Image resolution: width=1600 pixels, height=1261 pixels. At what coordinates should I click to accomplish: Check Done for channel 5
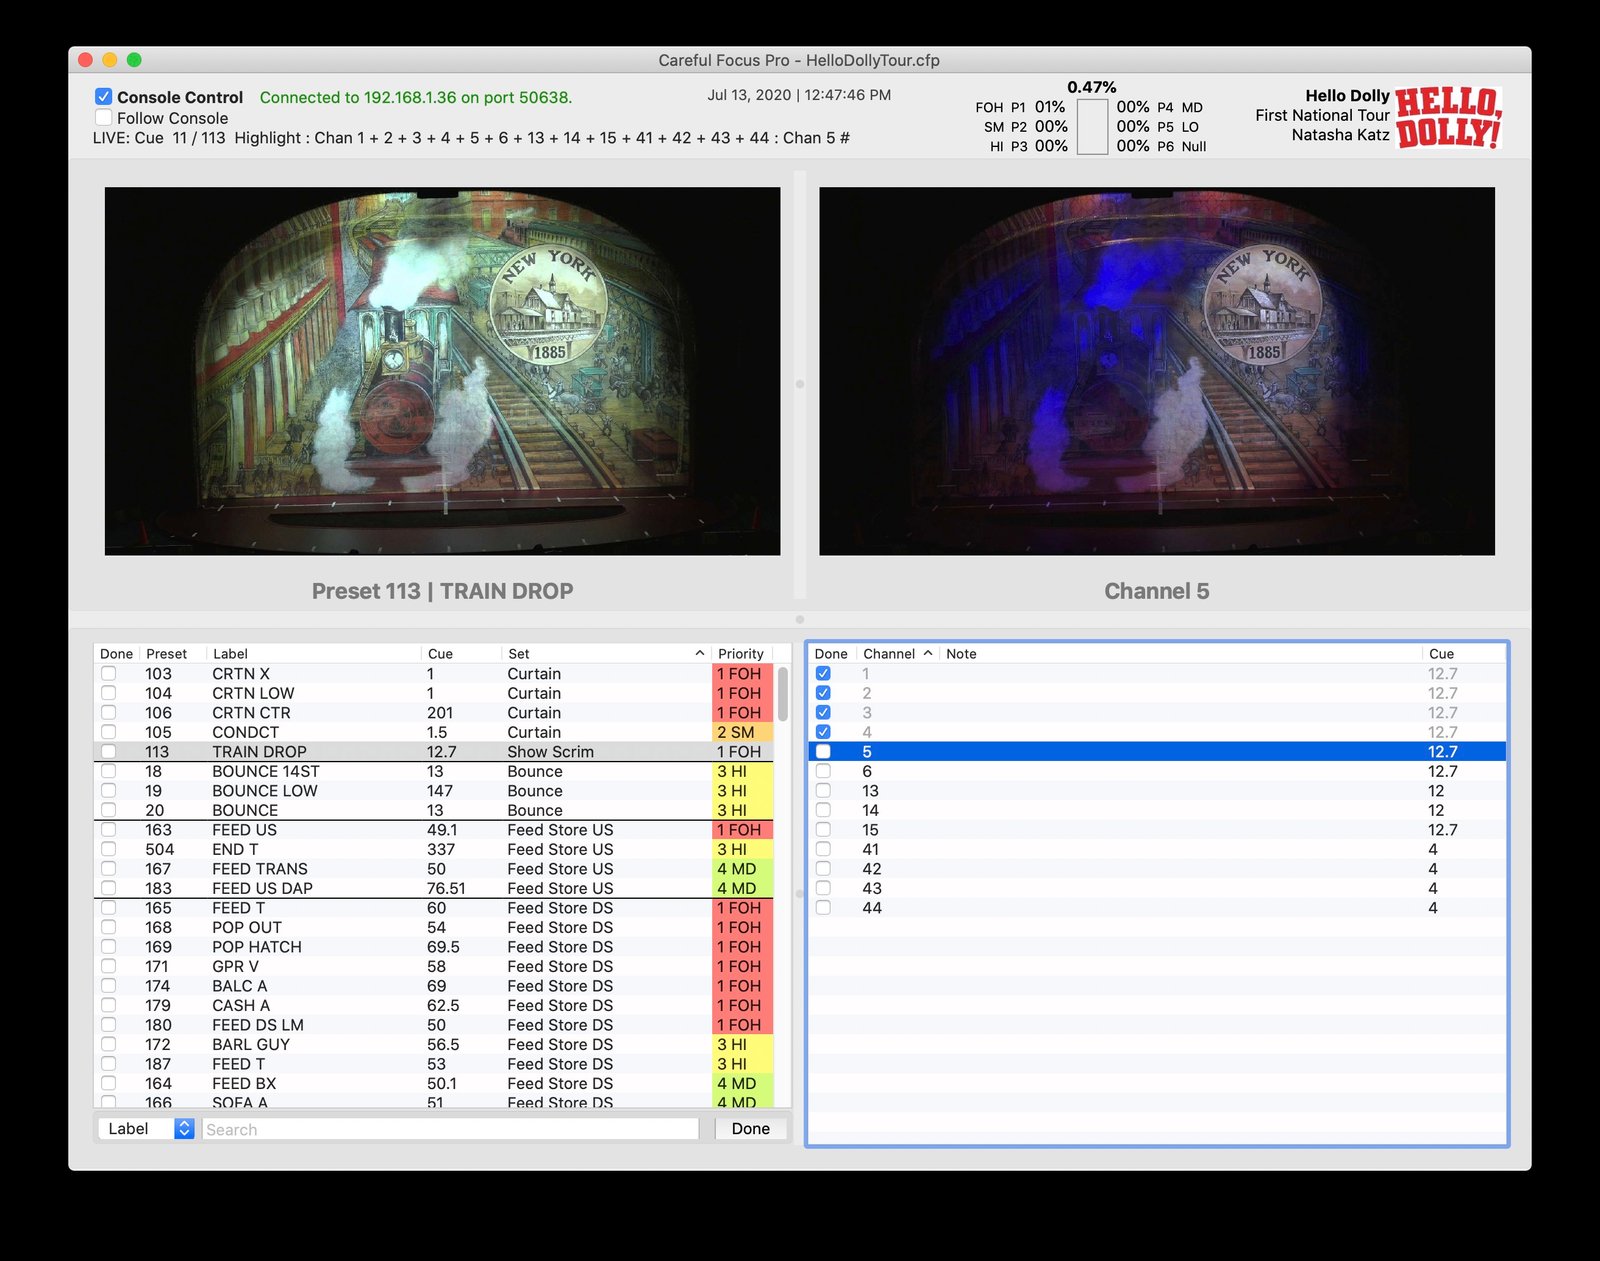pyautogui.click(x=823, y=751)
